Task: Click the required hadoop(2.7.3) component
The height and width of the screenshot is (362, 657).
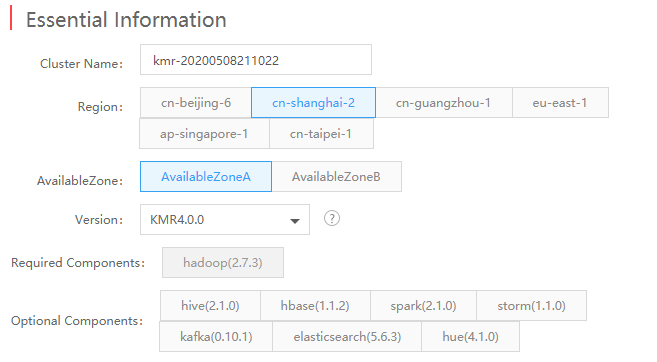Action: 223,263
